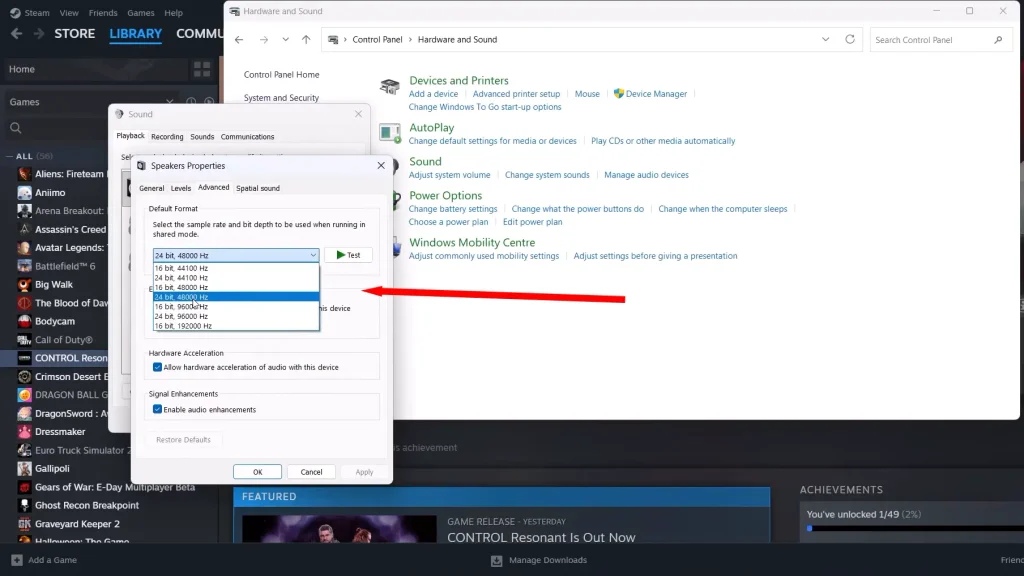Select 24 bit, 96000 Hz option
1024x576 pixels.
[236, 316]
